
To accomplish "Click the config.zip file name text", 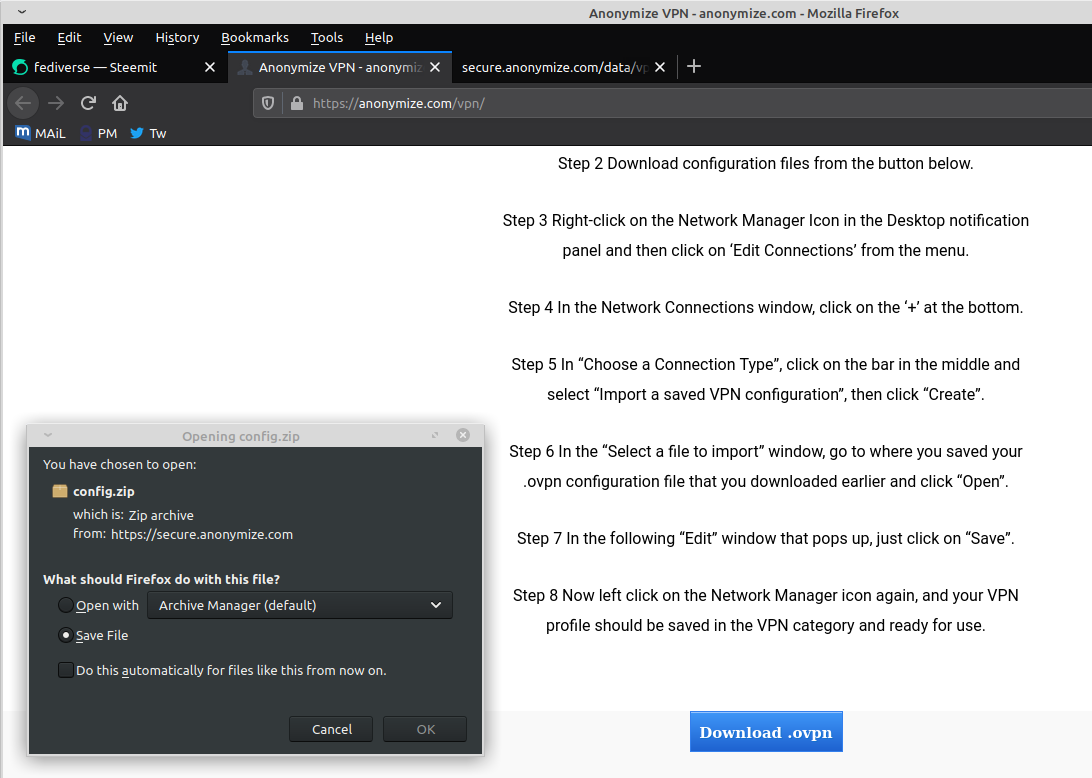I will pyautogui.click(x=104, y=491).
